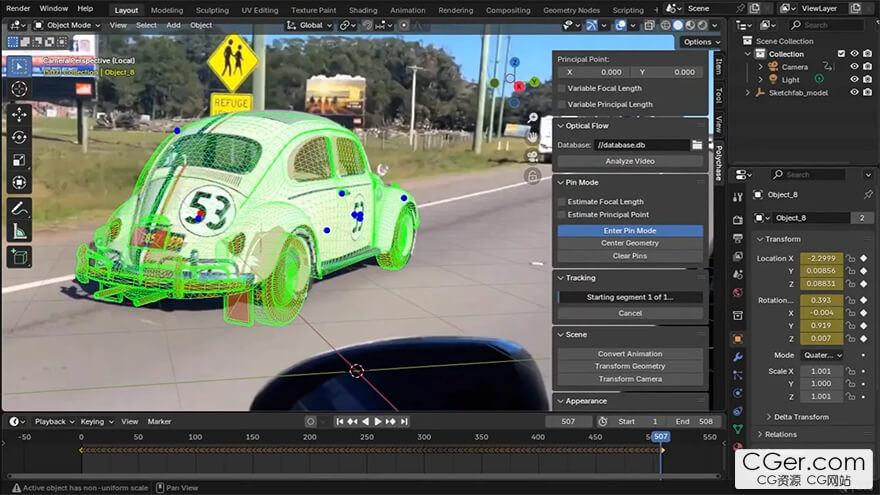Select the Transform tool icon
This screenshot has width=880, height=495.
tap(19, 183)
